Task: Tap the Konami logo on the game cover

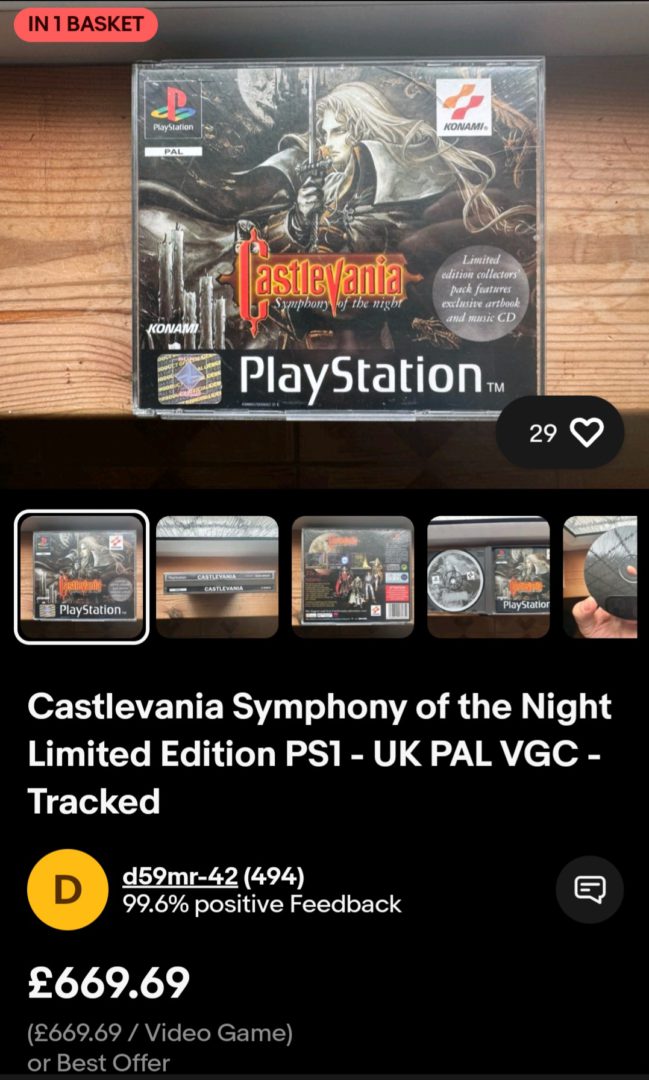Action: click(x=466, y=107)
